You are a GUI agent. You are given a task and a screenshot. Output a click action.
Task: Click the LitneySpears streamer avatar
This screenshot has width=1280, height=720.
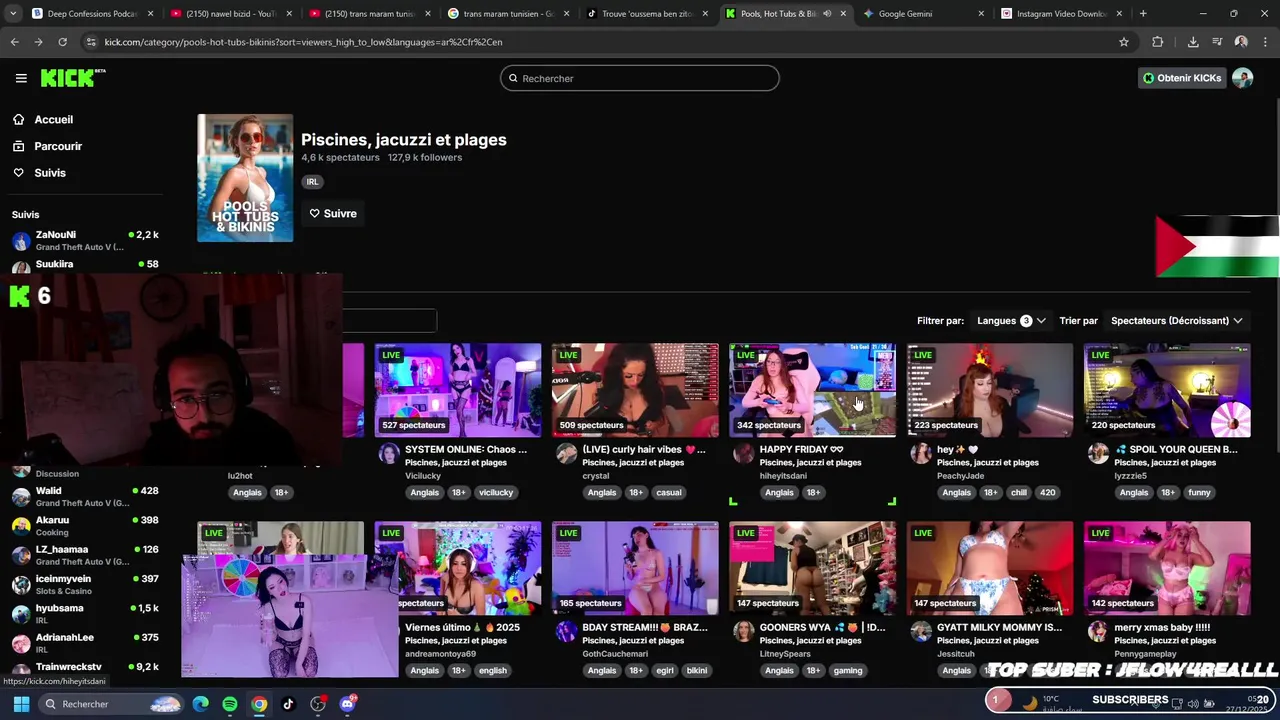[x=743, y=631]
